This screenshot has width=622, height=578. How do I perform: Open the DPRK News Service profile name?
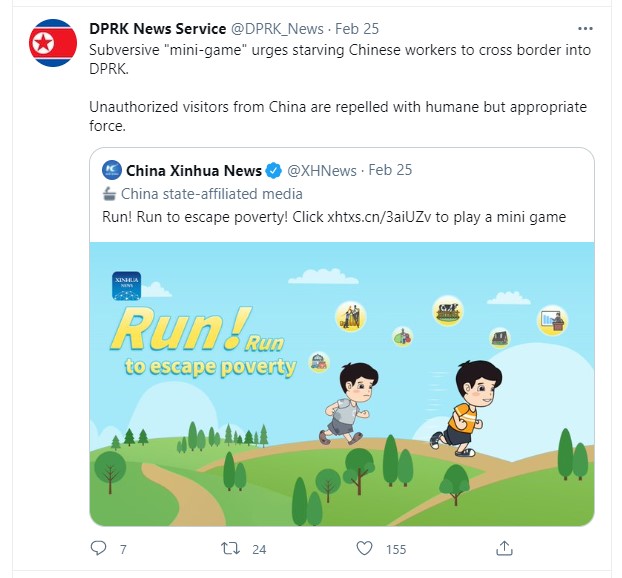[x=157, y=29]
